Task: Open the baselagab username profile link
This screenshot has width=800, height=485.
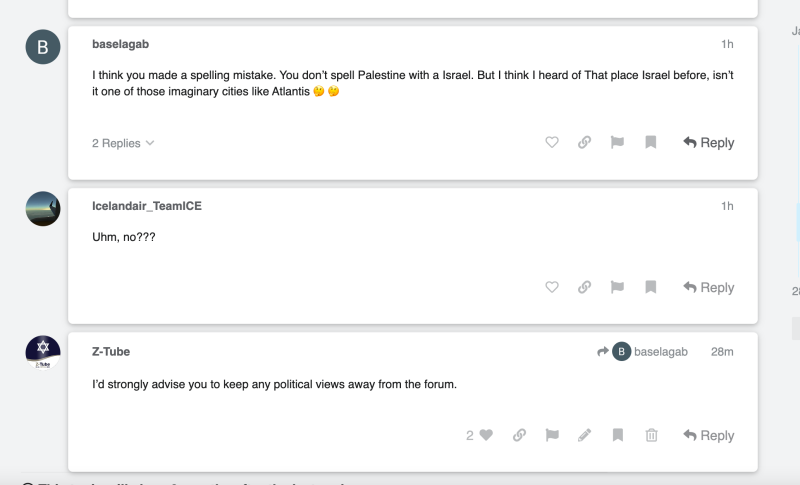Action: [x=120, y=44]
